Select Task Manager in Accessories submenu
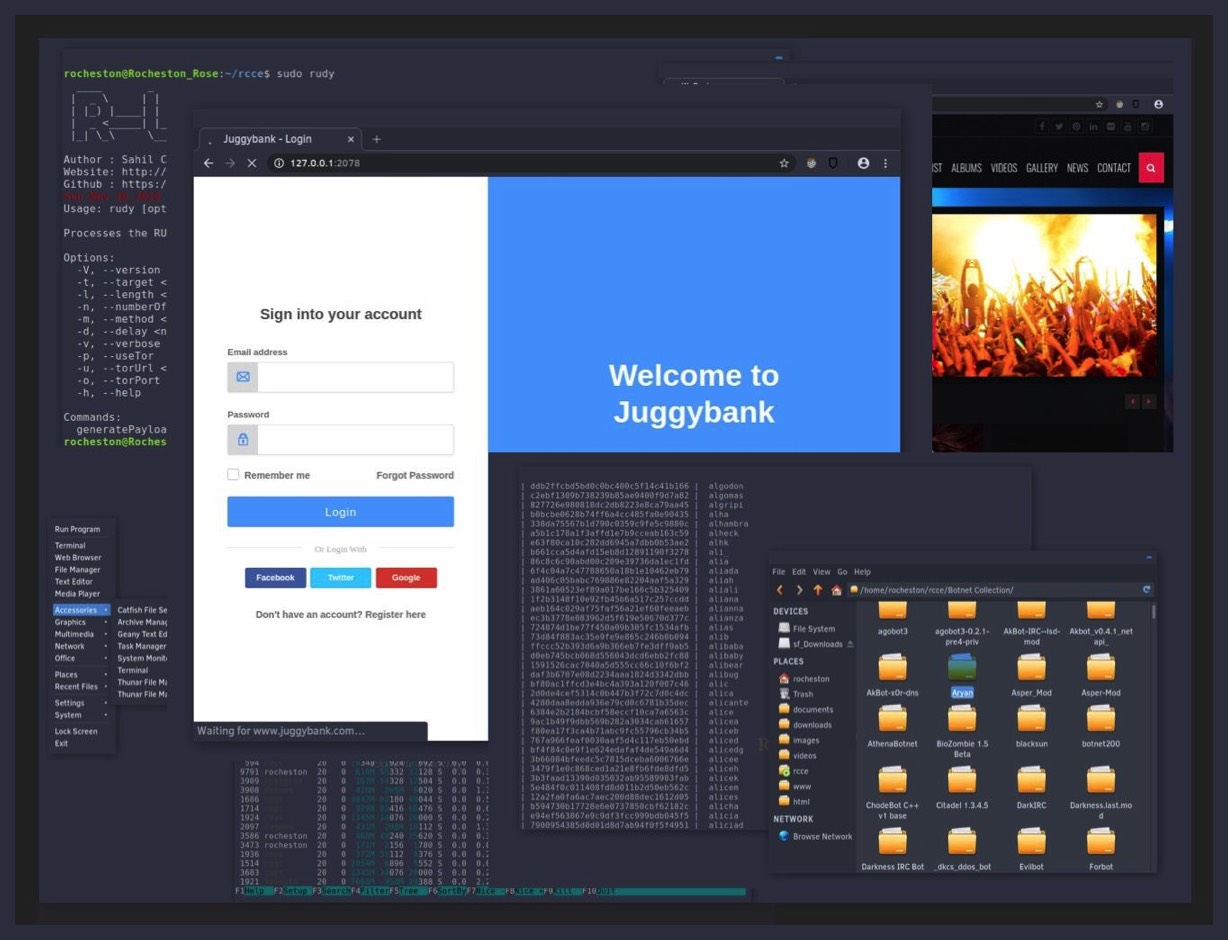The height and width of the screenshot is (940, 1228). [x=142, y=646]
